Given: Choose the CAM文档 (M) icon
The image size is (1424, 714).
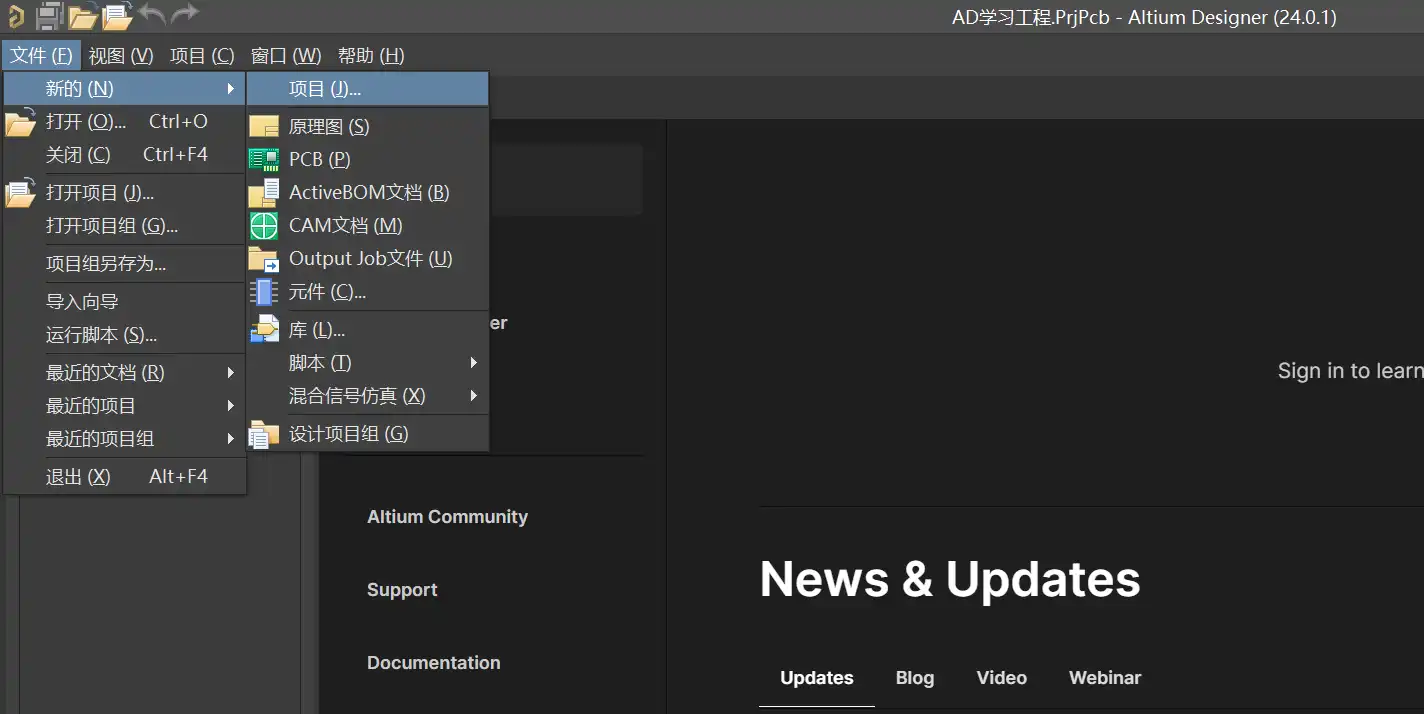Looking at the screenshot, I should [x=263, y=226].
